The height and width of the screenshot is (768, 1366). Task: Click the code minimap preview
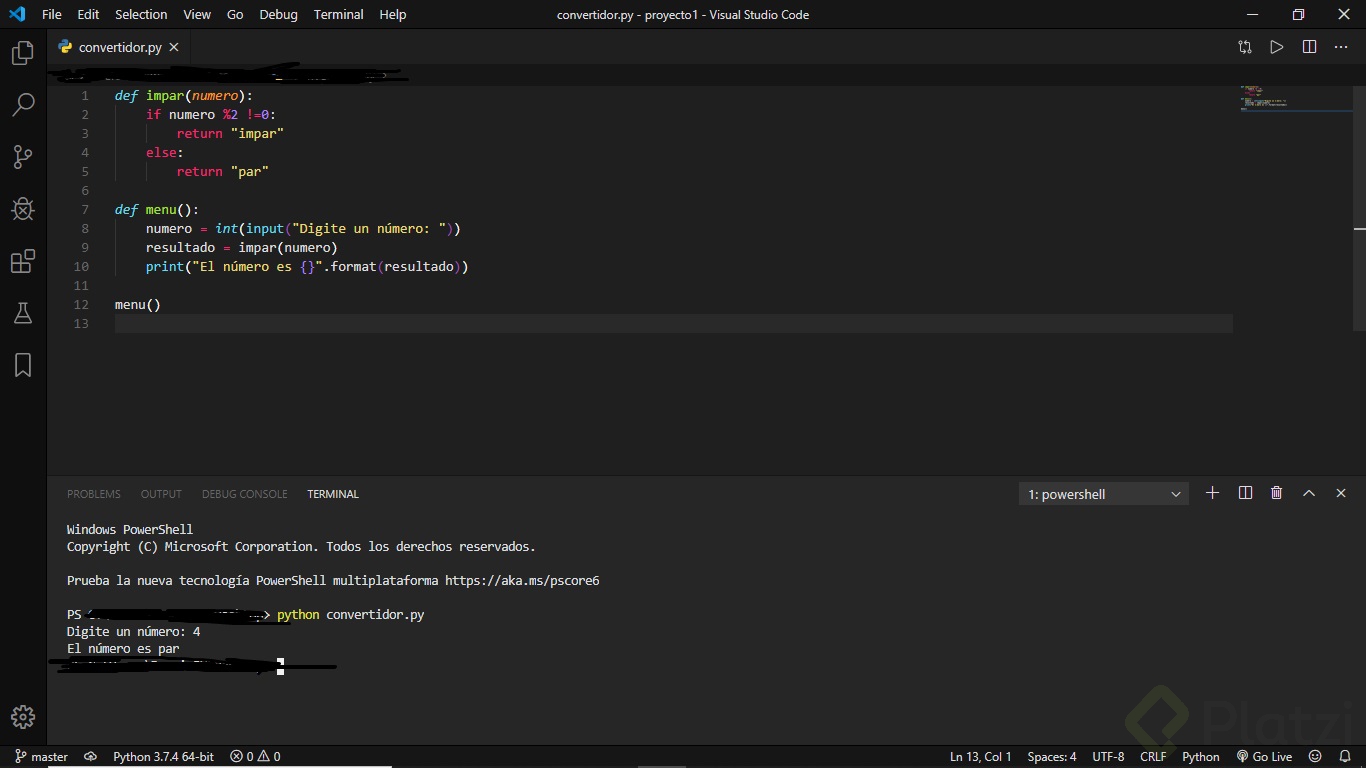pyautogui.click(x=1296, y=98)
